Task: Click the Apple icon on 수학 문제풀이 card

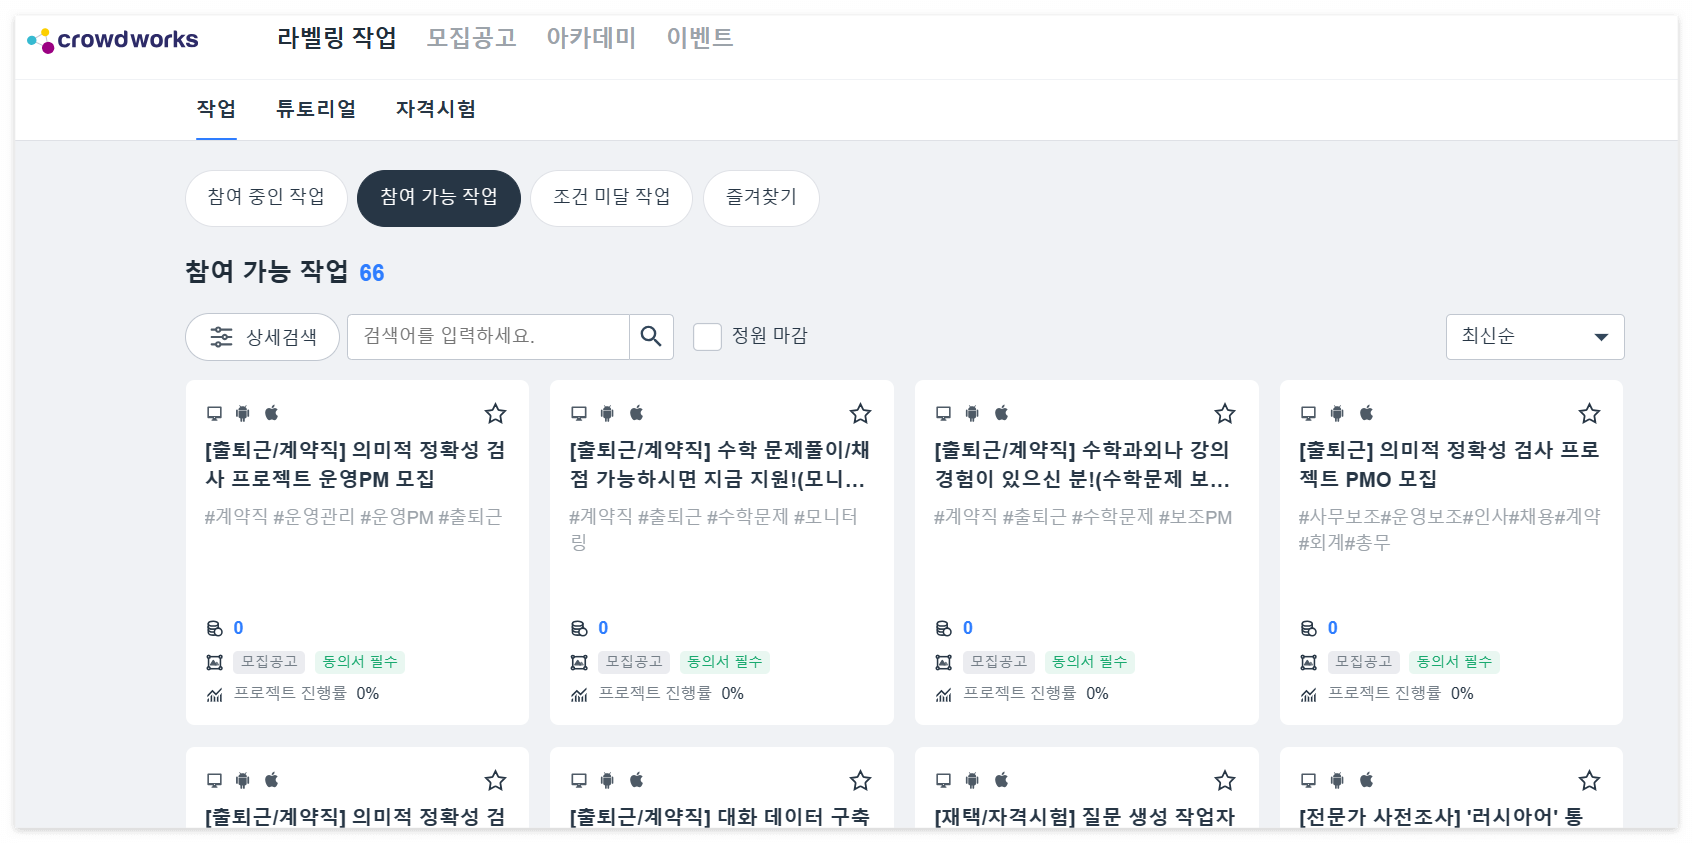Action: [636, 413]
